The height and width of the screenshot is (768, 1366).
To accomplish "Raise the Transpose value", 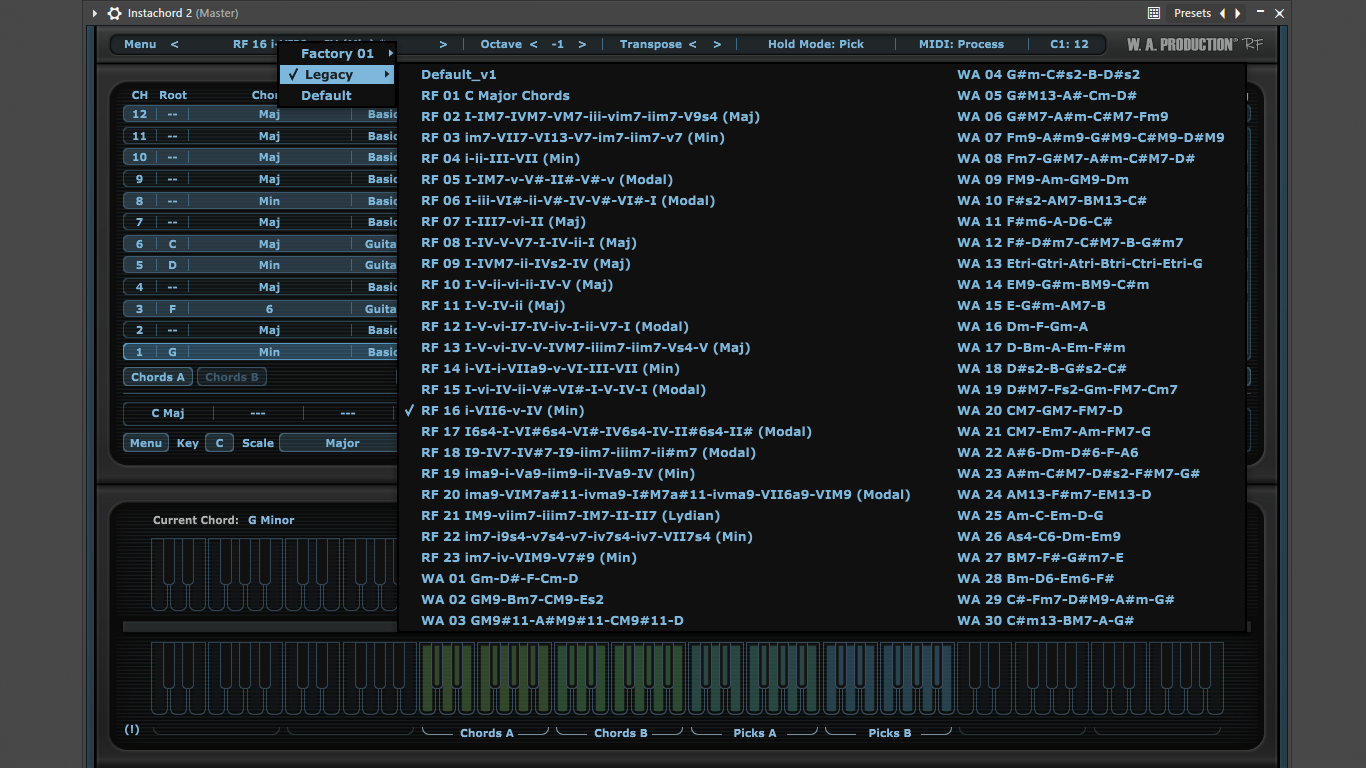I will point(717,44).
